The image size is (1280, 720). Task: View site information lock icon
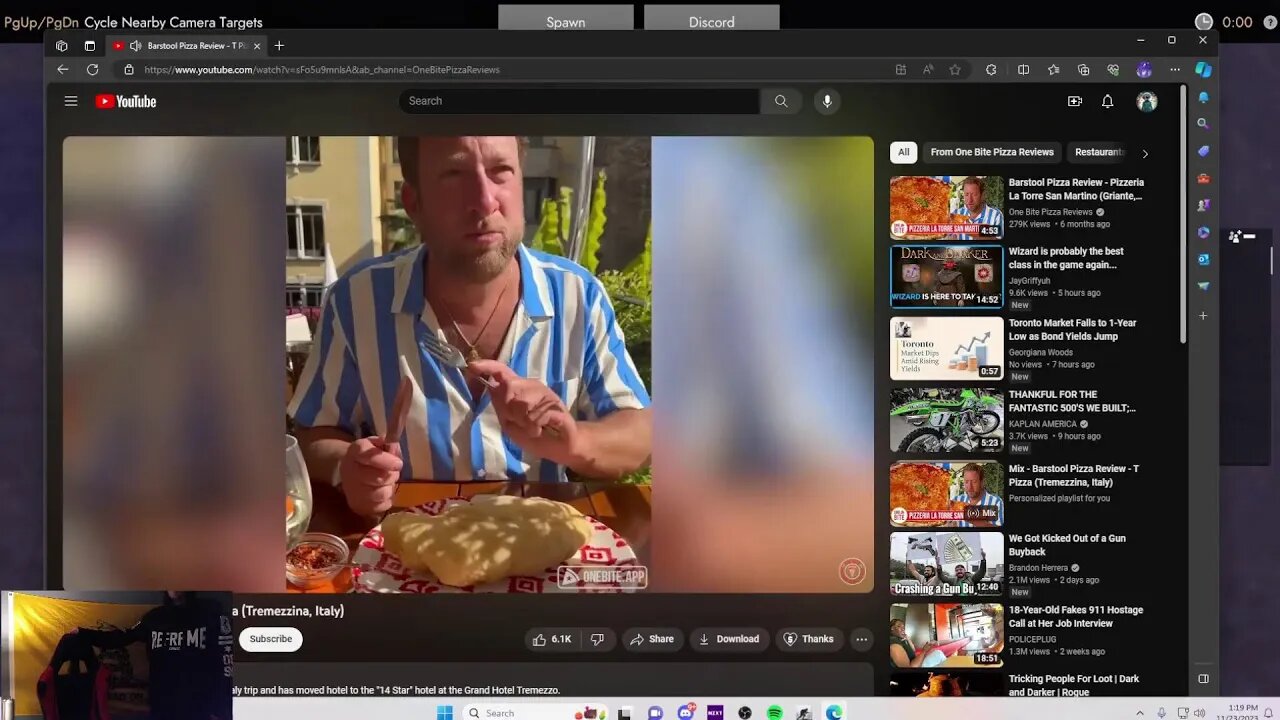click(128, 70)
